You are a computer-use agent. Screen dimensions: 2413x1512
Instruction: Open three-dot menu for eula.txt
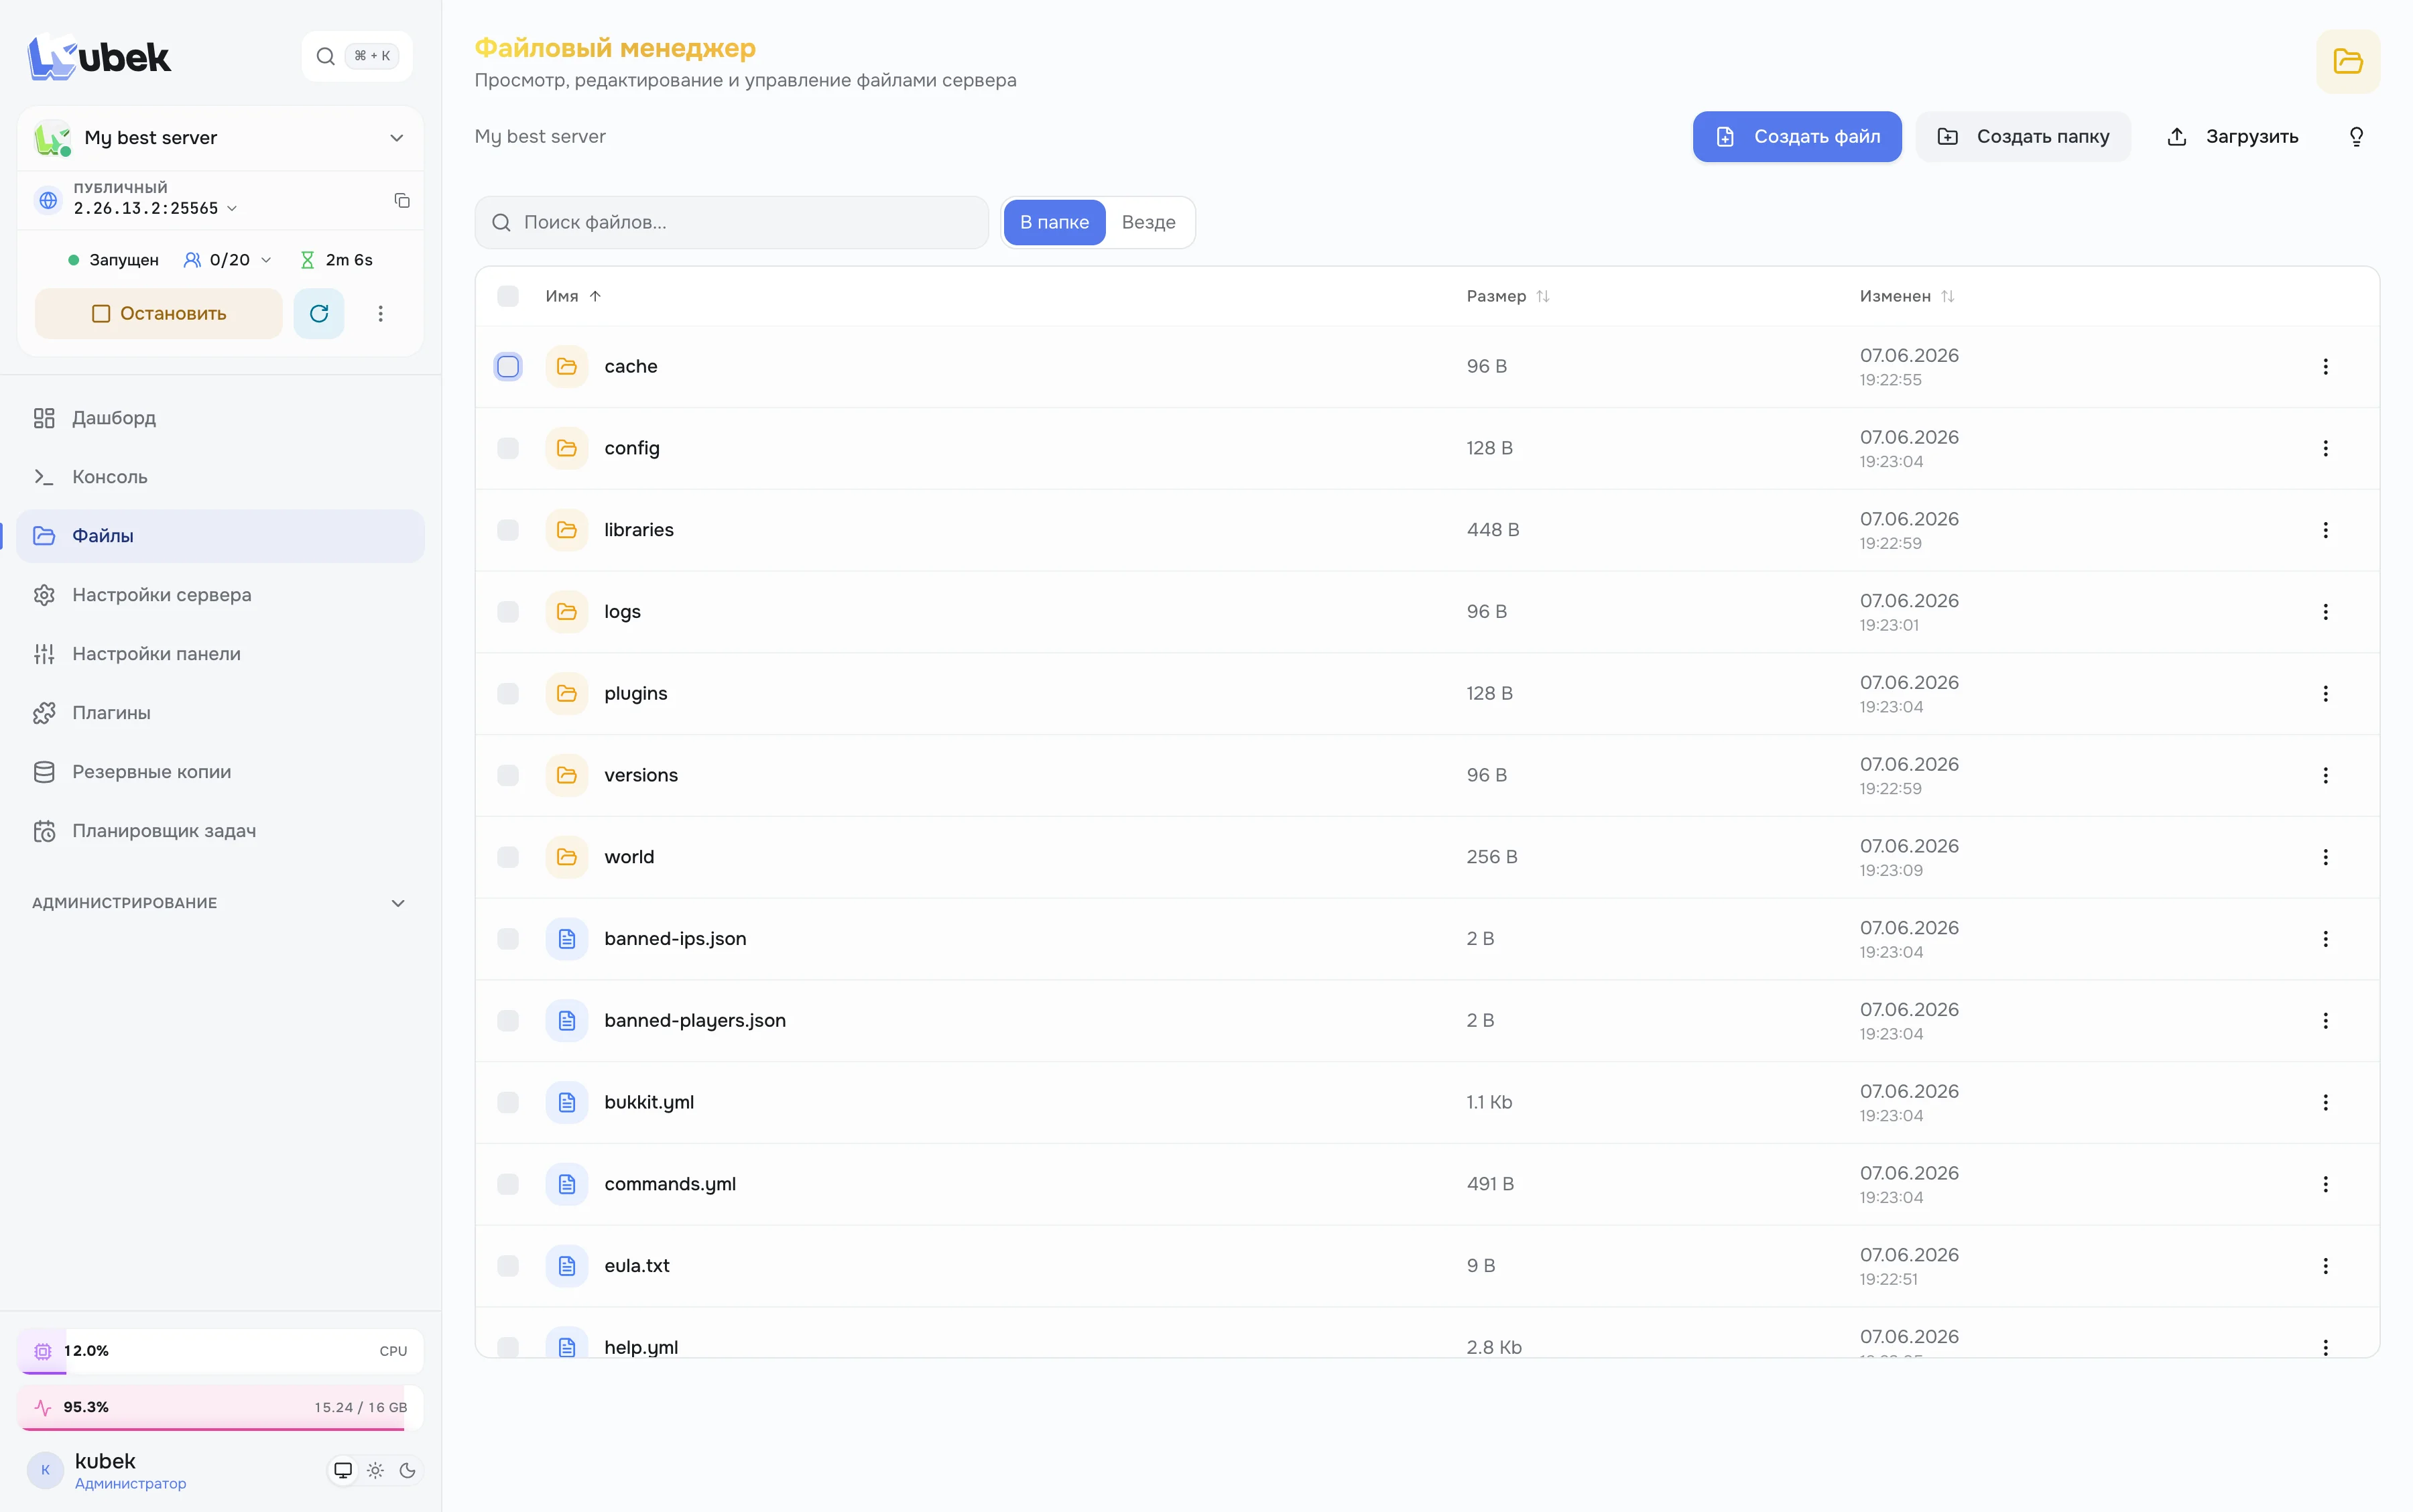coord(2325,1266)
